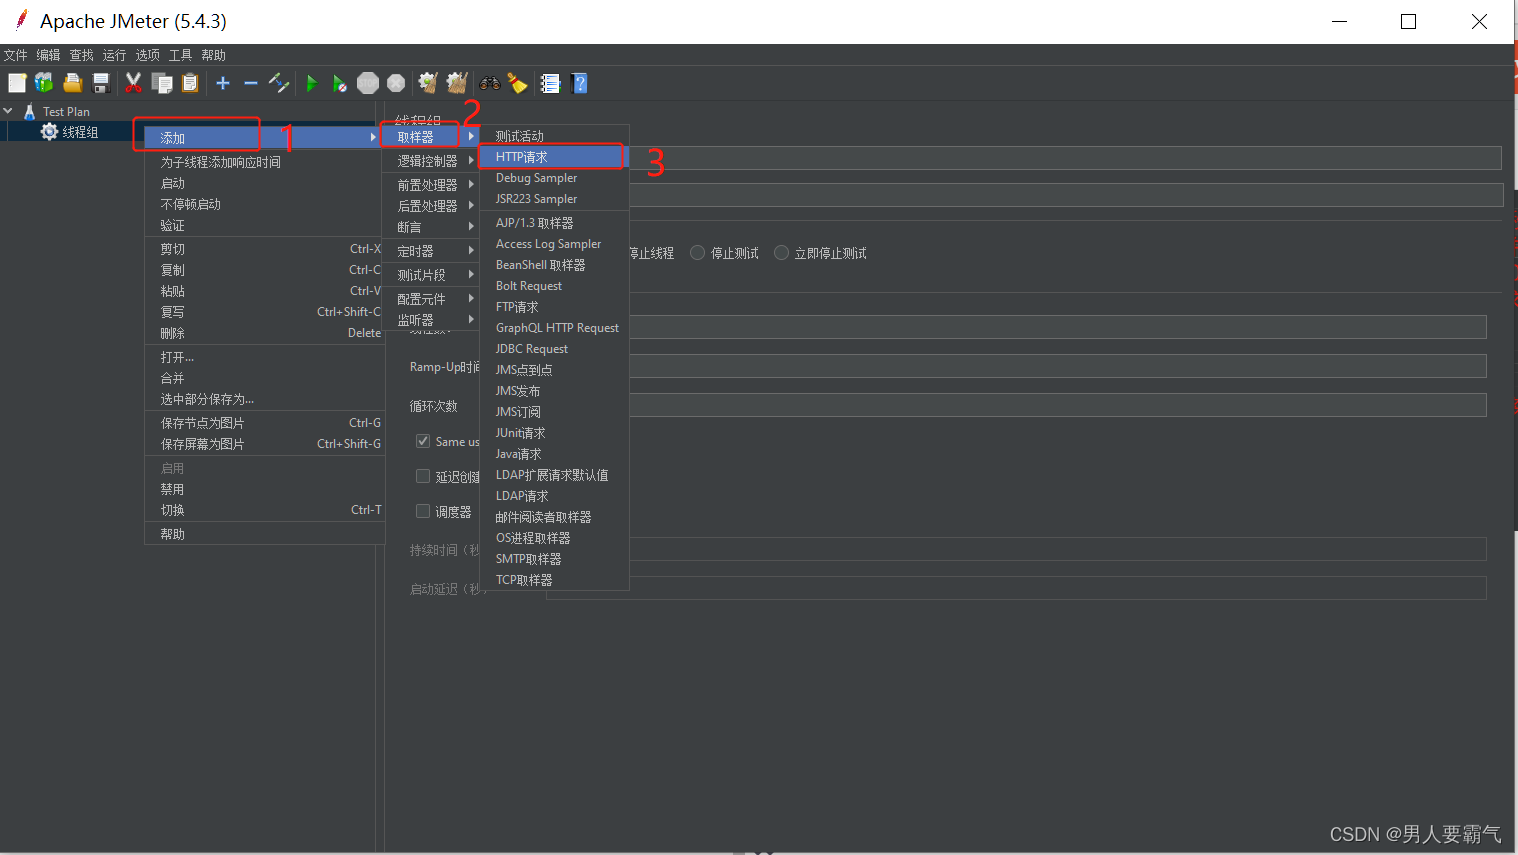
Task: Select the 线程组 tree item
Action: pyautogui.click(x=80, y=132)
